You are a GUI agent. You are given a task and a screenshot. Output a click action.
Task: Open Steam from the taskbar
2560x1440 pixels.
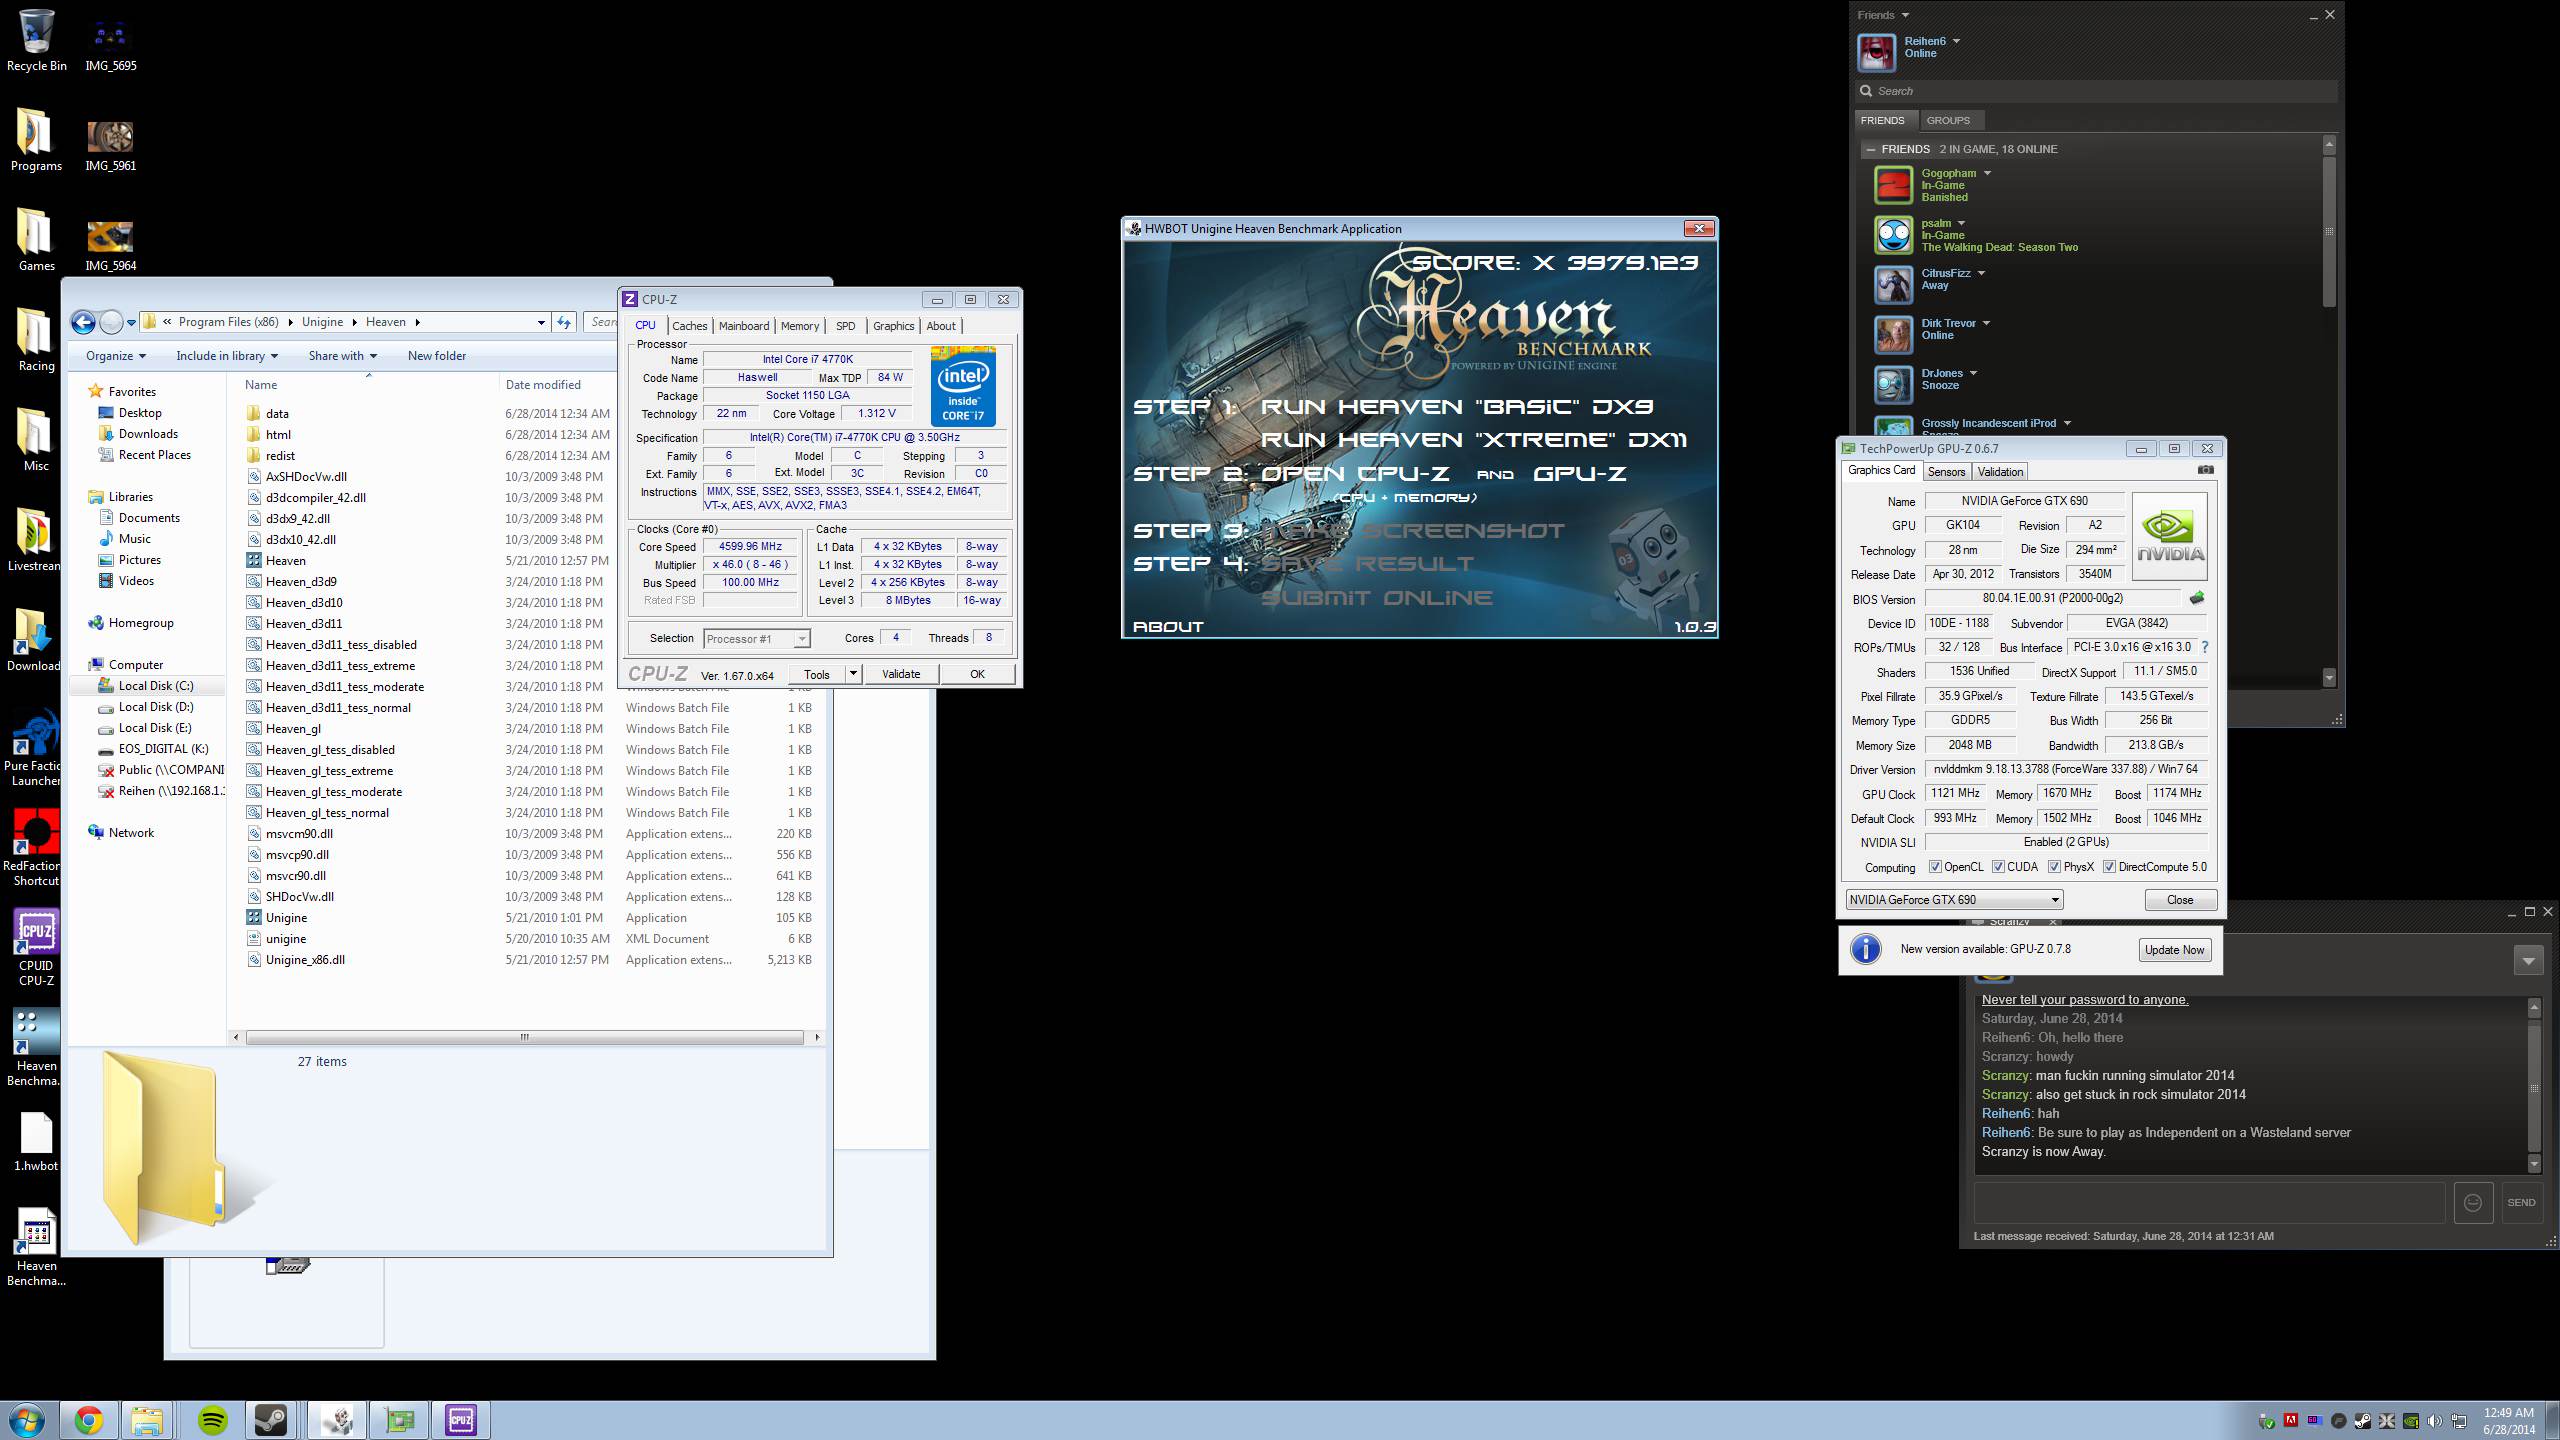click(x=271, y=1420)
